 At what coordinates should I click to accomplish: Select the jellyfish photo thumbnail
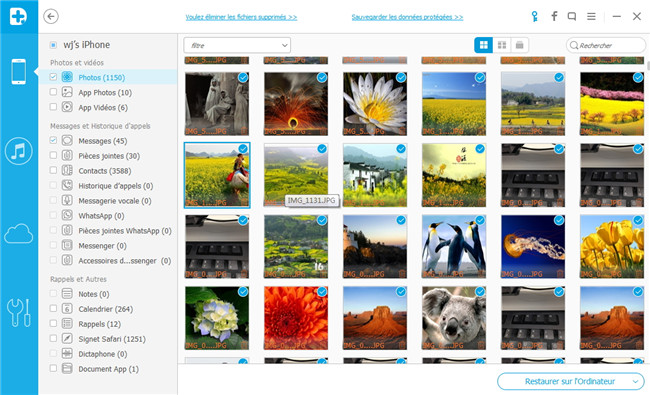(533, 247)
